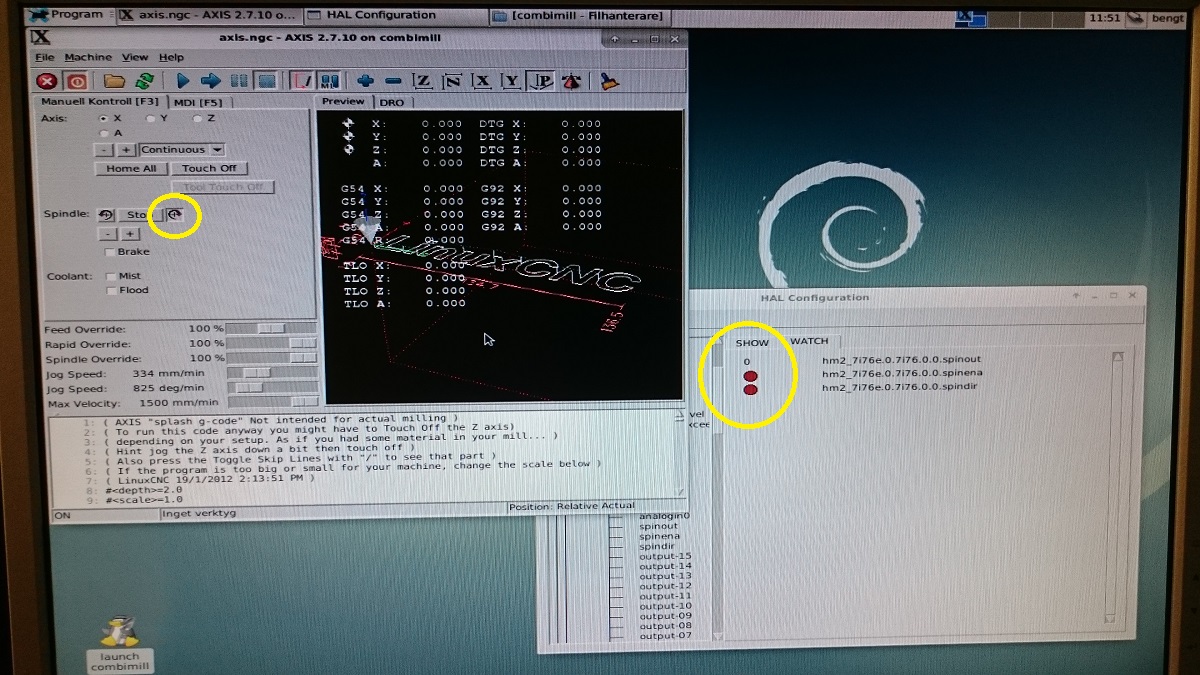Open a G-code file via folder icon
Image resolution: width=1200 pixels, height=675 pixels.
pyautogui.click(x=115, y=81)
